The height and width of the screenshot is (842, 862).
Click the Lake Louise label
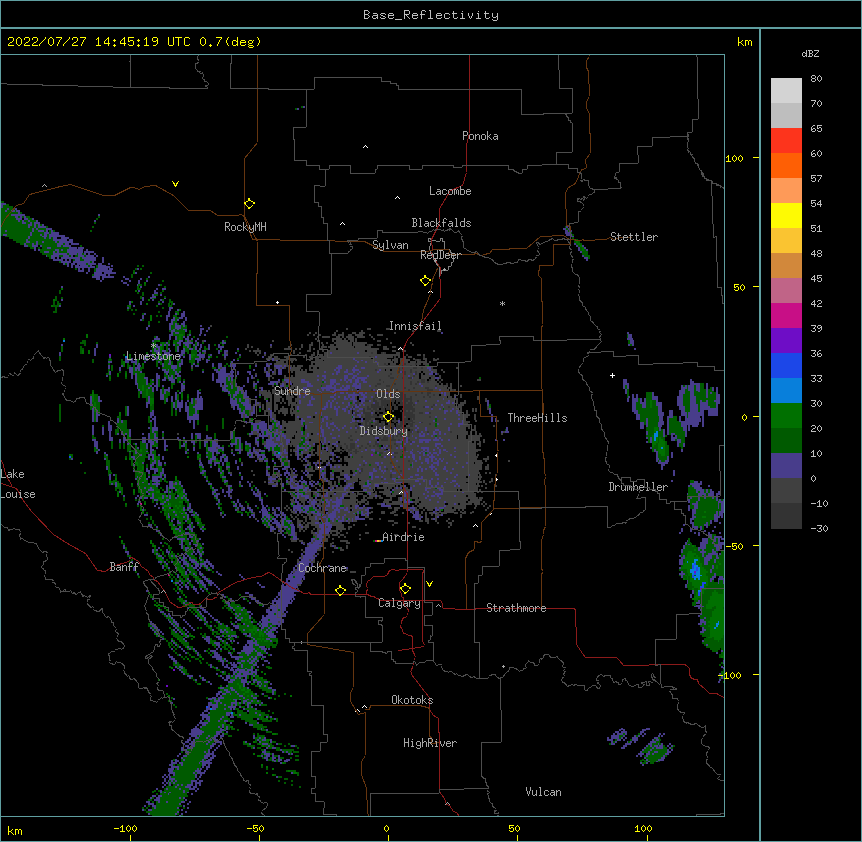[18, 484]
